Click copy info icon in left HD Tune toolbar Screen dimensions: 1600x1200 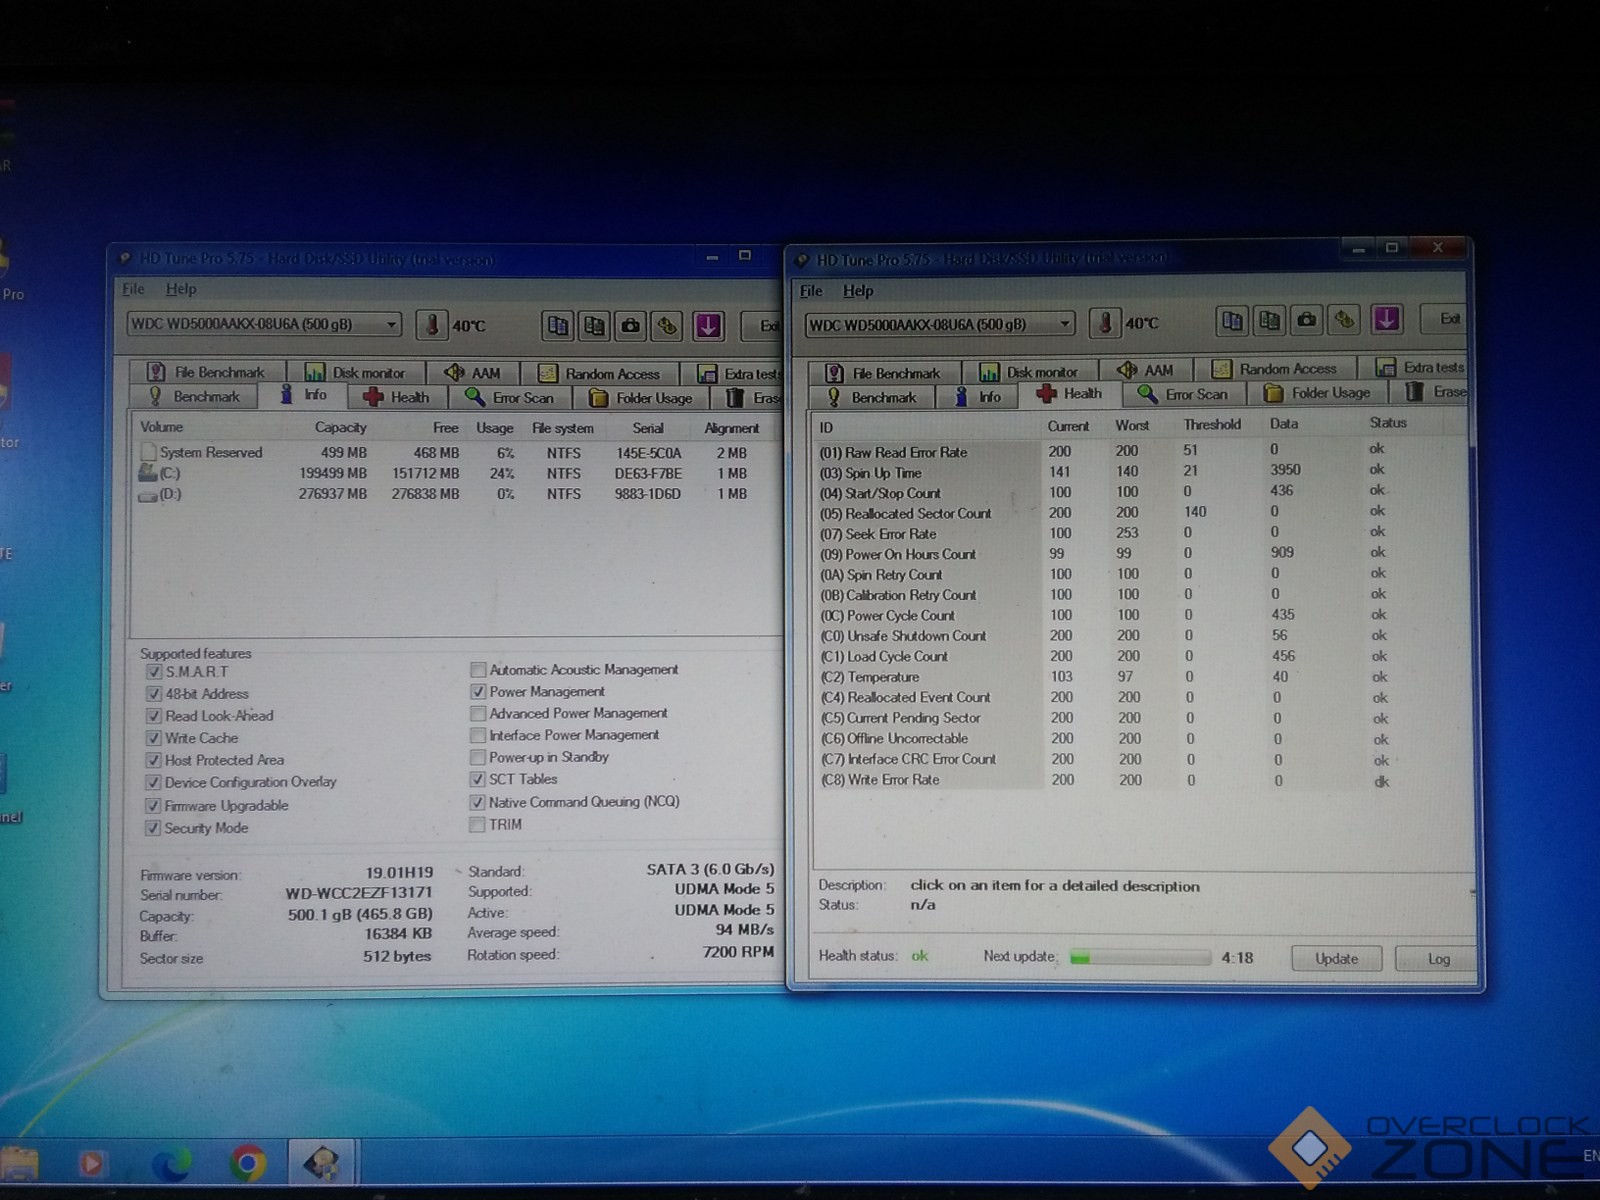pyautogui.click(x=558, y=326)
